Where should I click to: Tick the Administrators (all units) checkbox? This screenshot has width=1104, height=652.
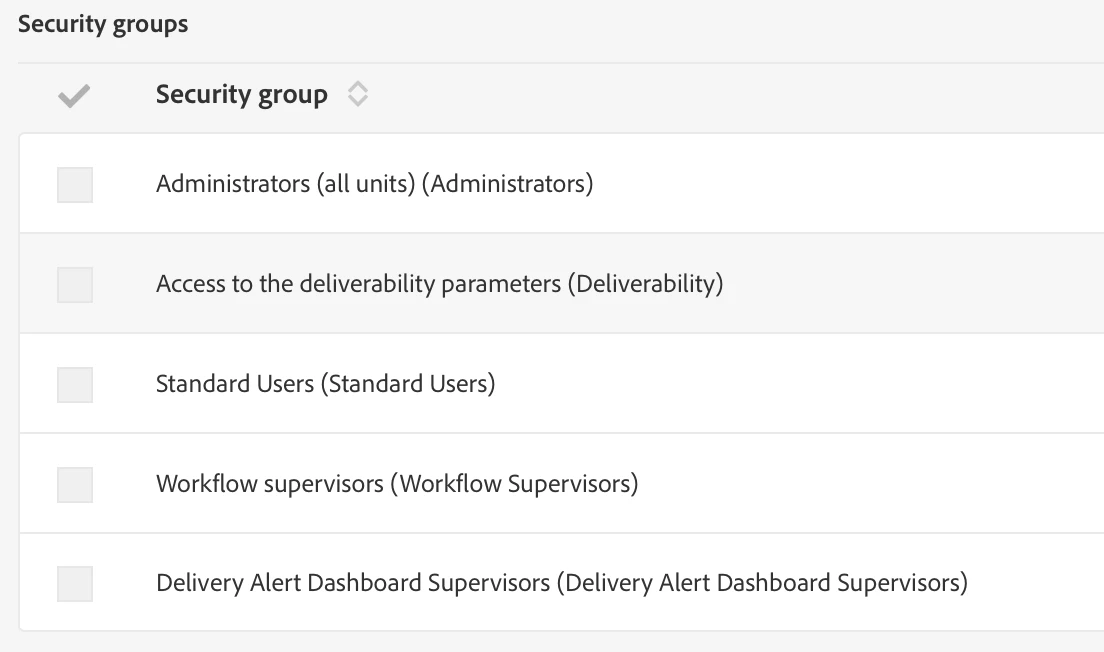75,185
